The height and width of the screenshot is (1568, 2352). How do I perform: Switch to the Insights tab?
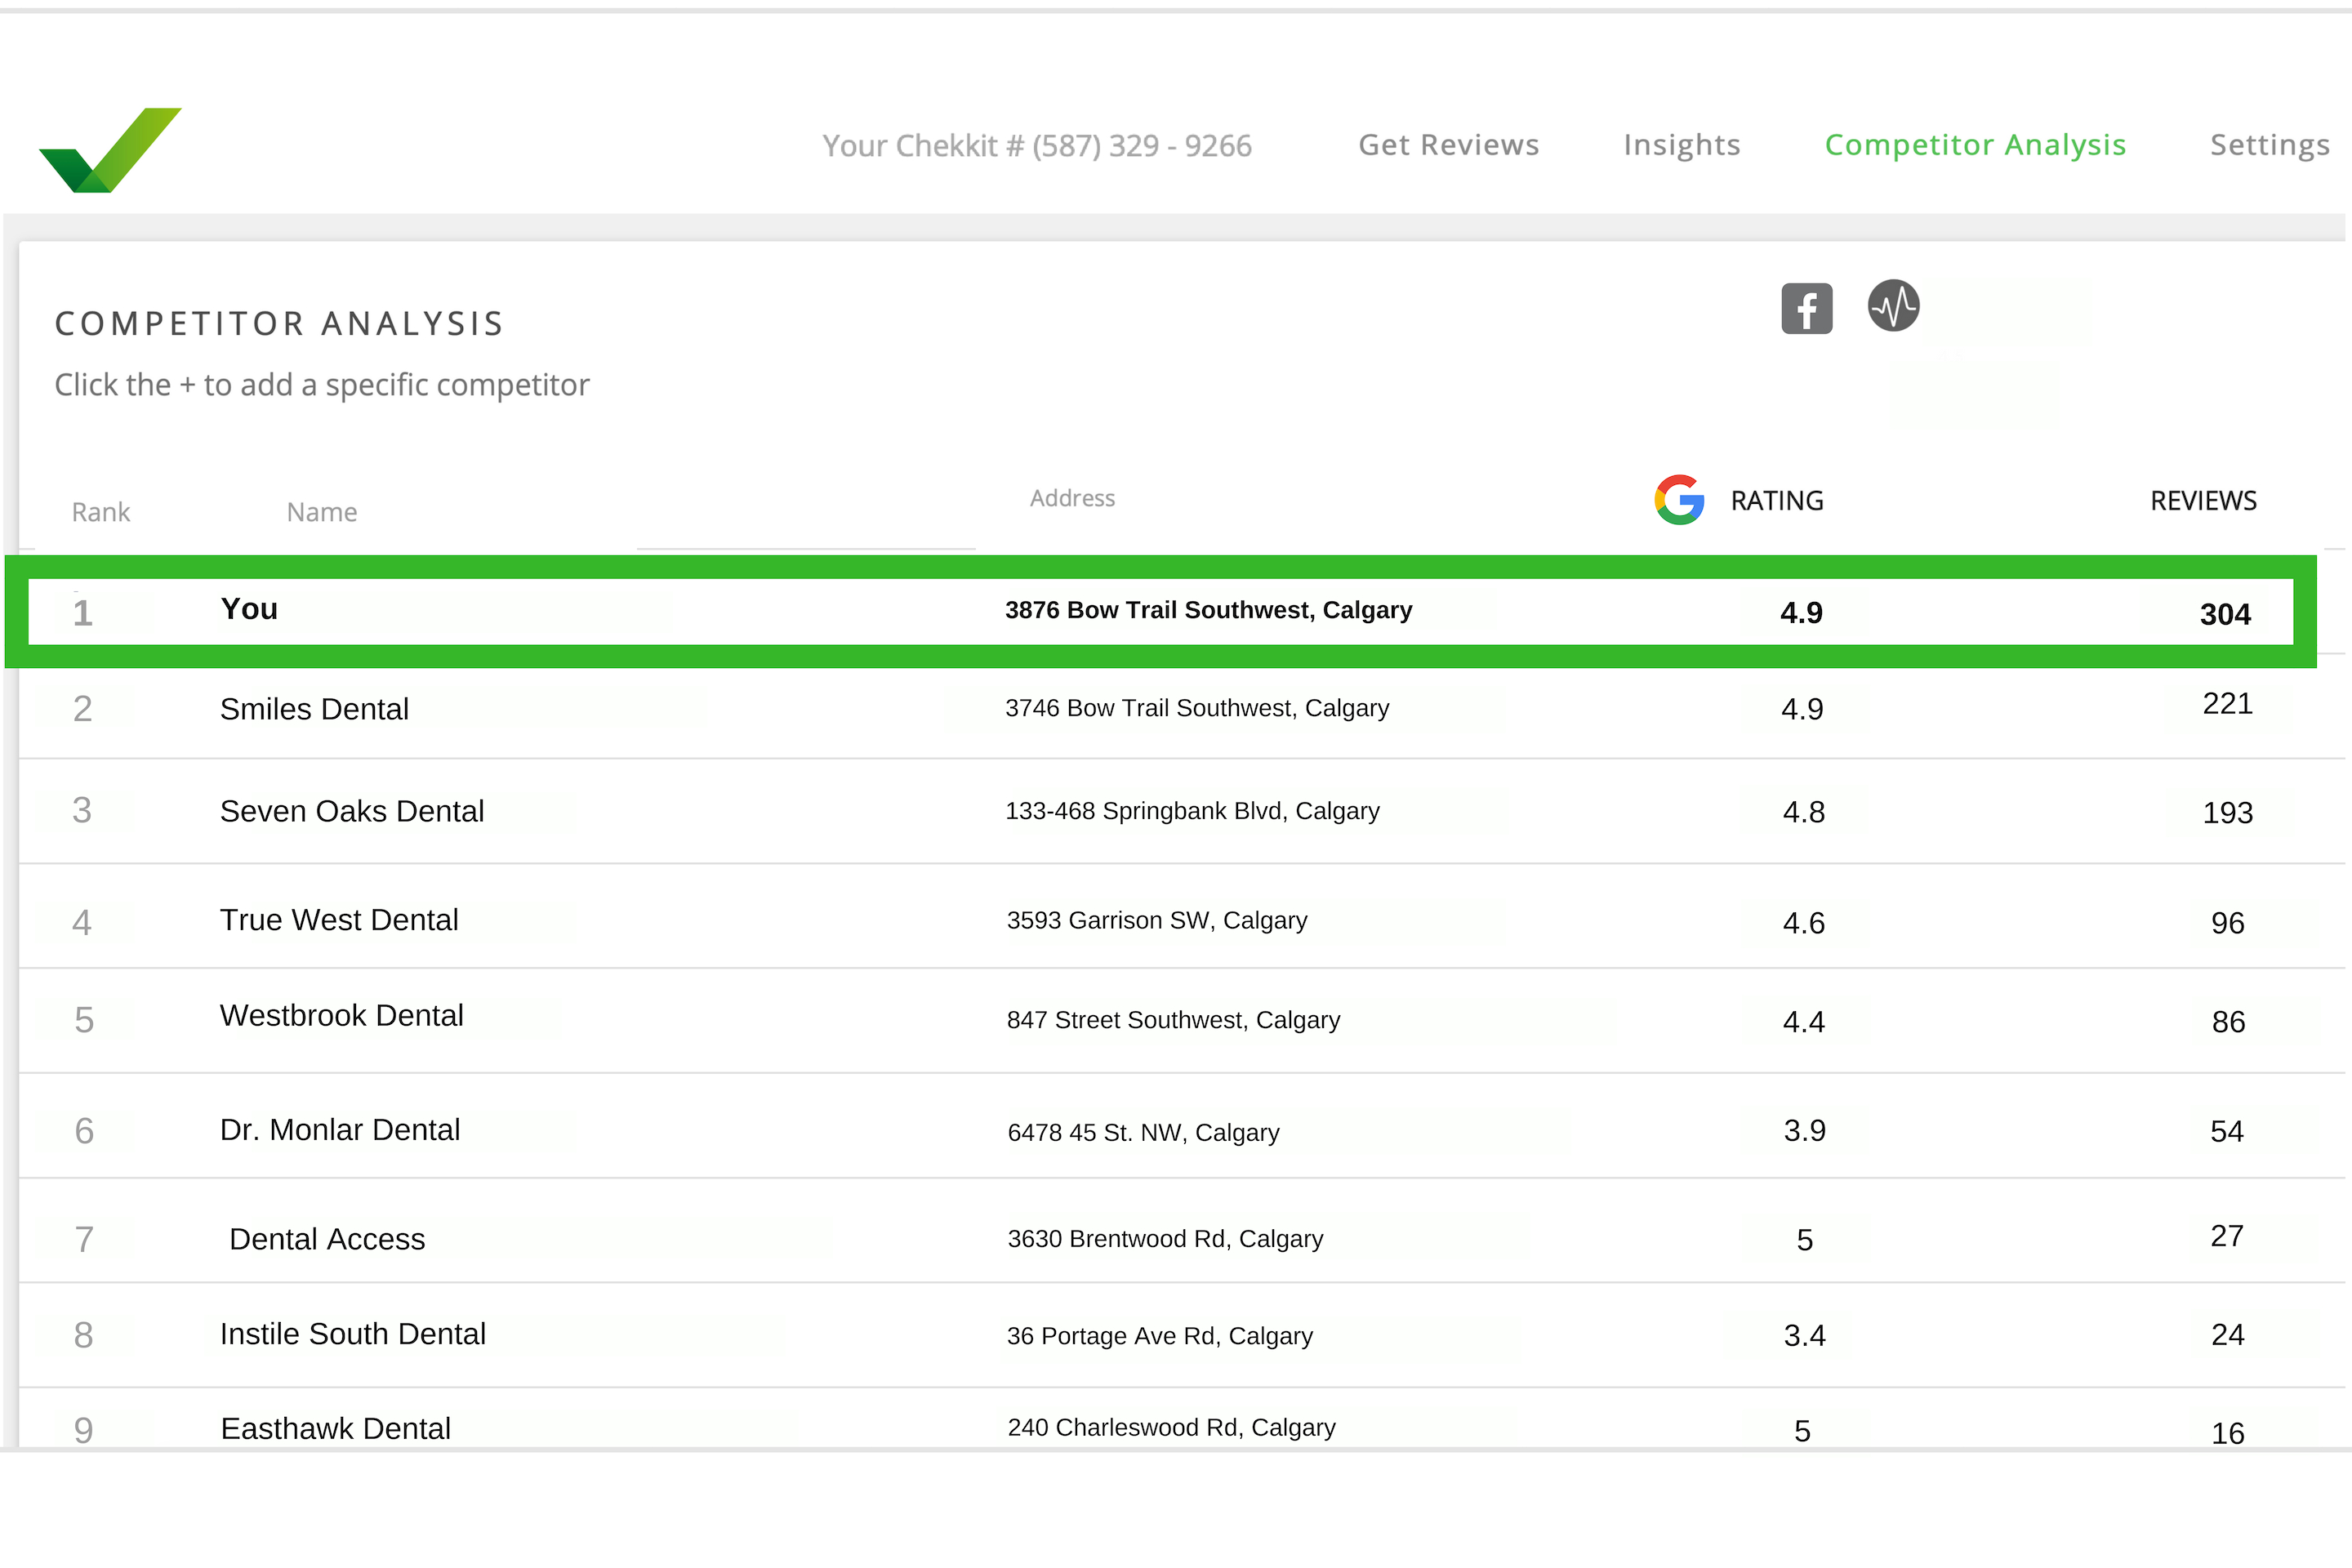[x=1681, y=145]
